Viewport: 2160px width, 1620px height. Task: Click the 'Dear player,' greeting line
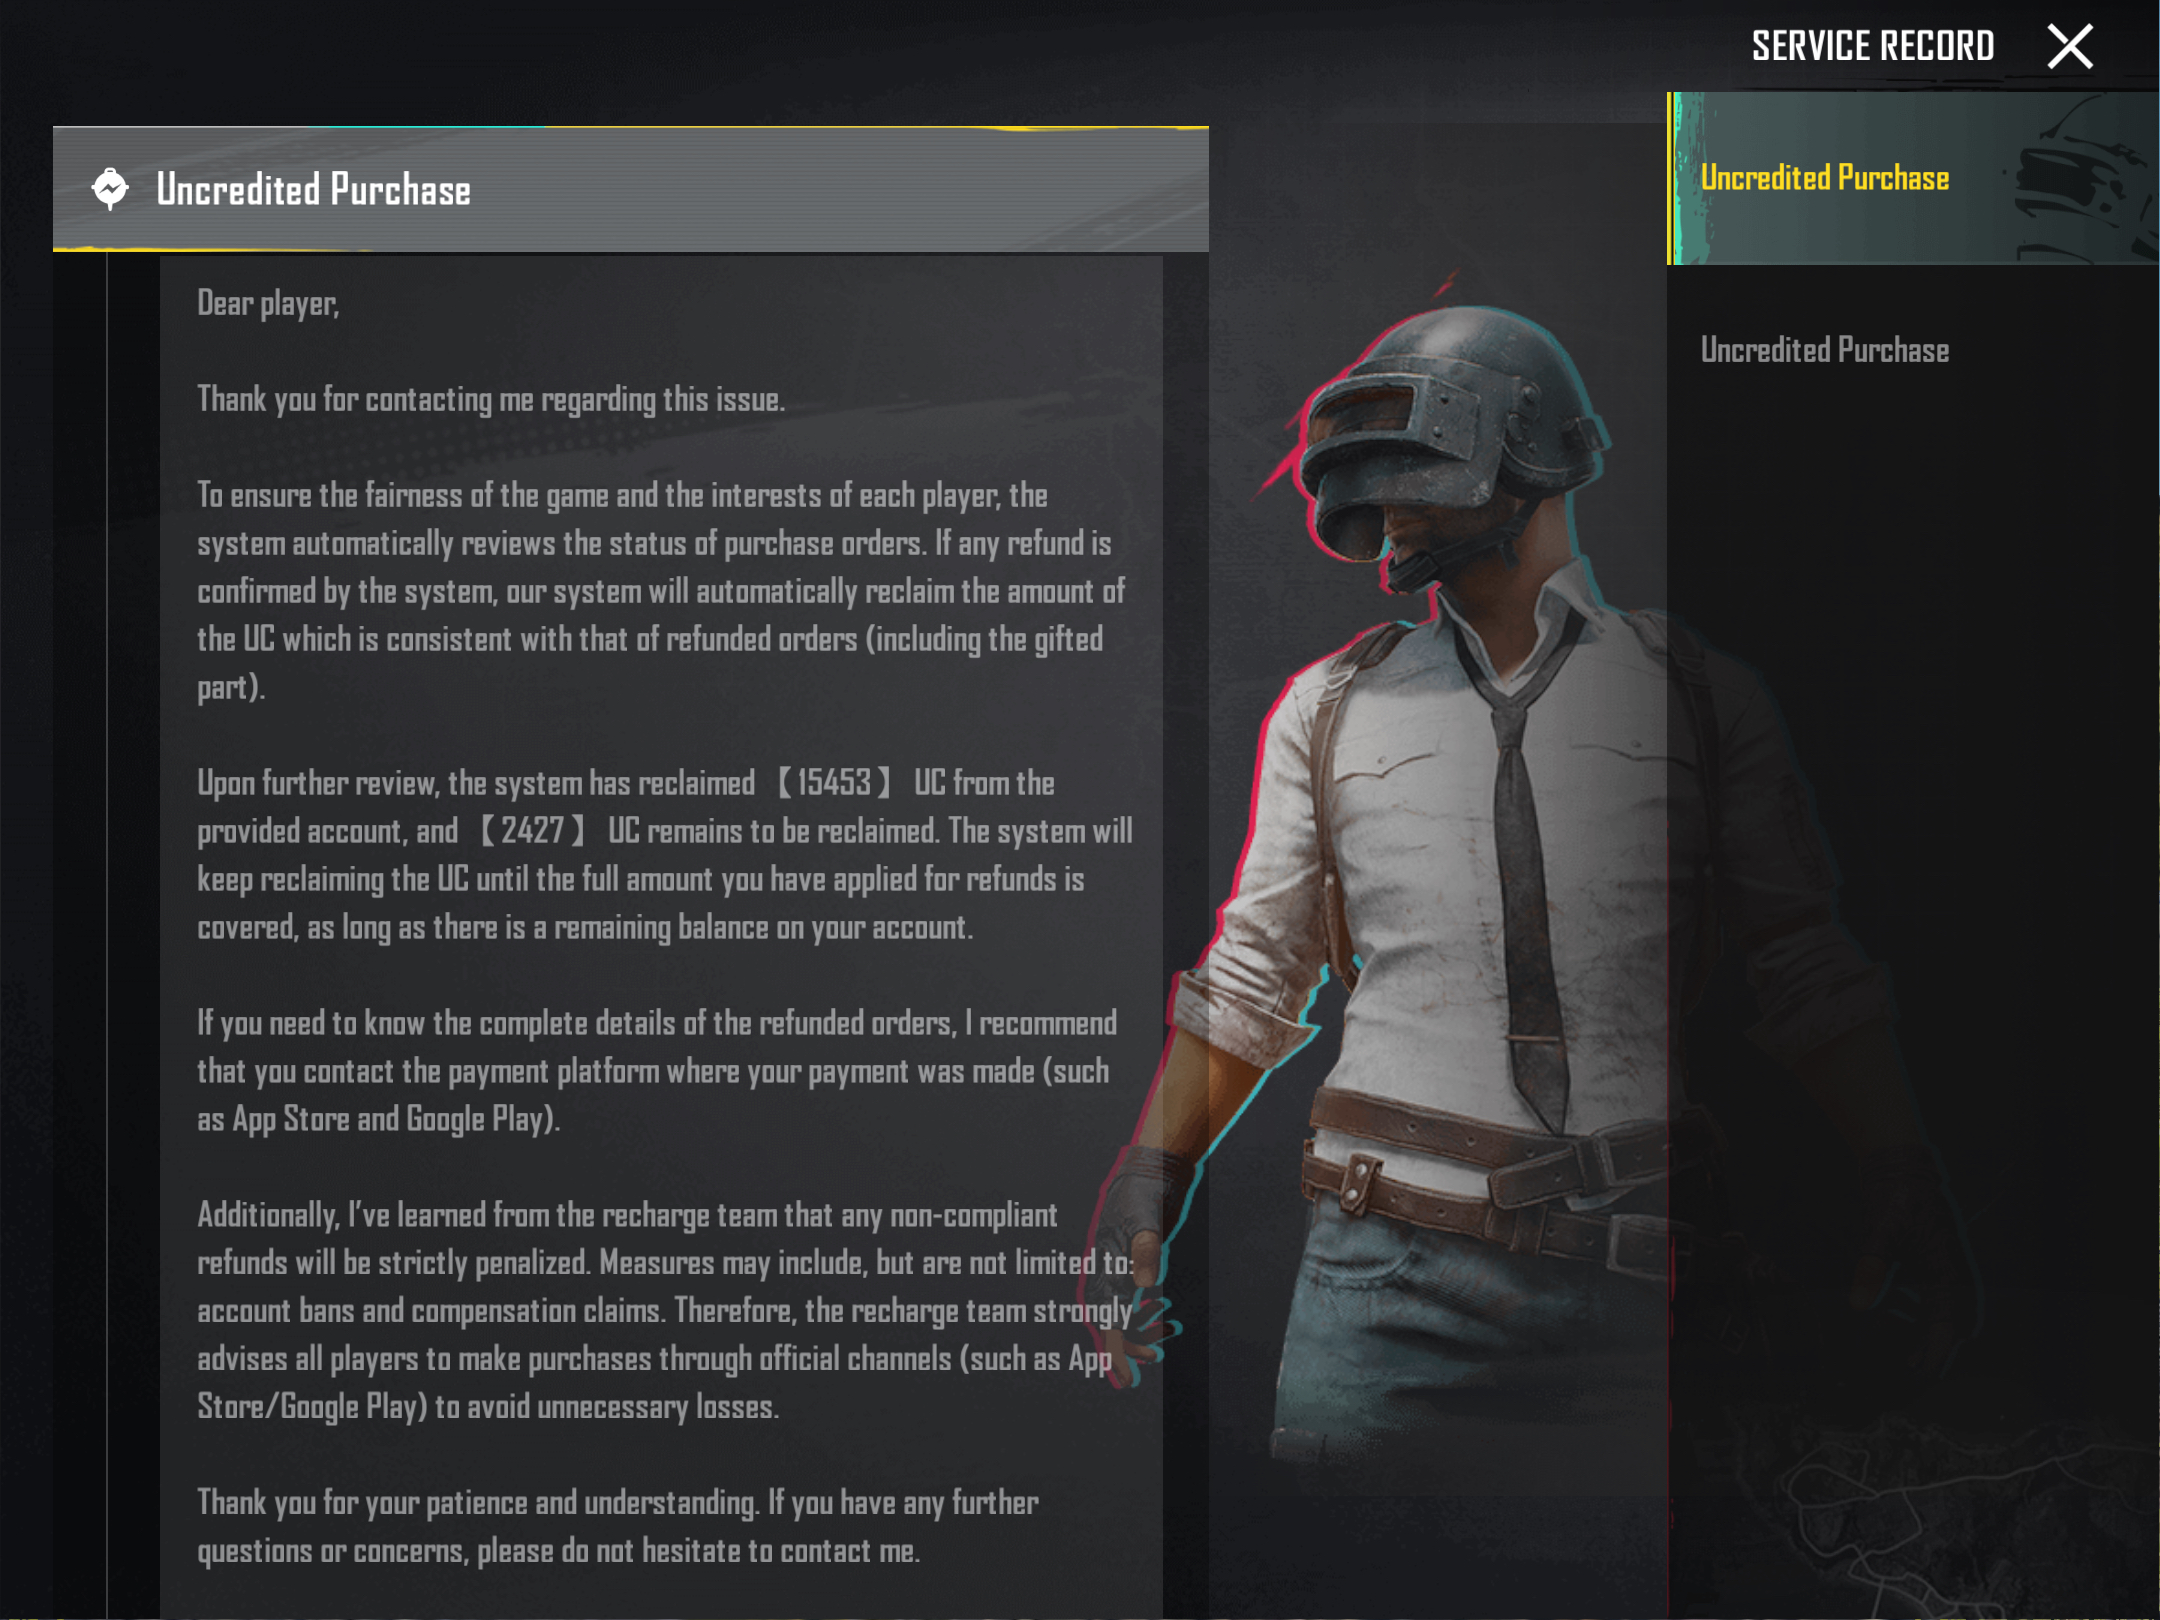tap(268, 303)
